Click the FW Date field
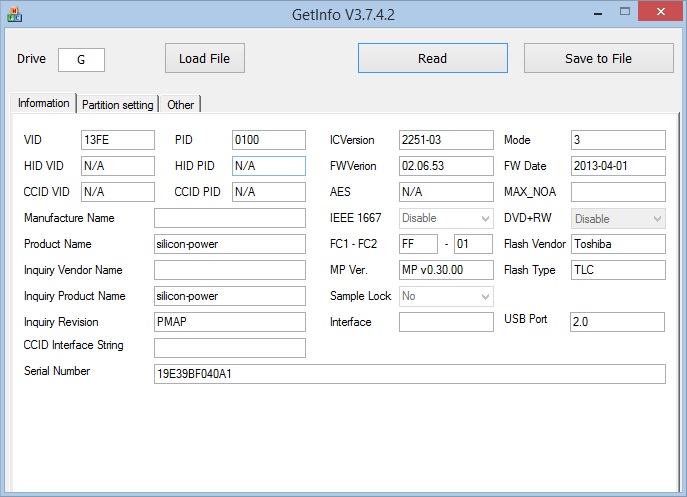The height and width of the screenshot is (497, 687). [618, 166]
